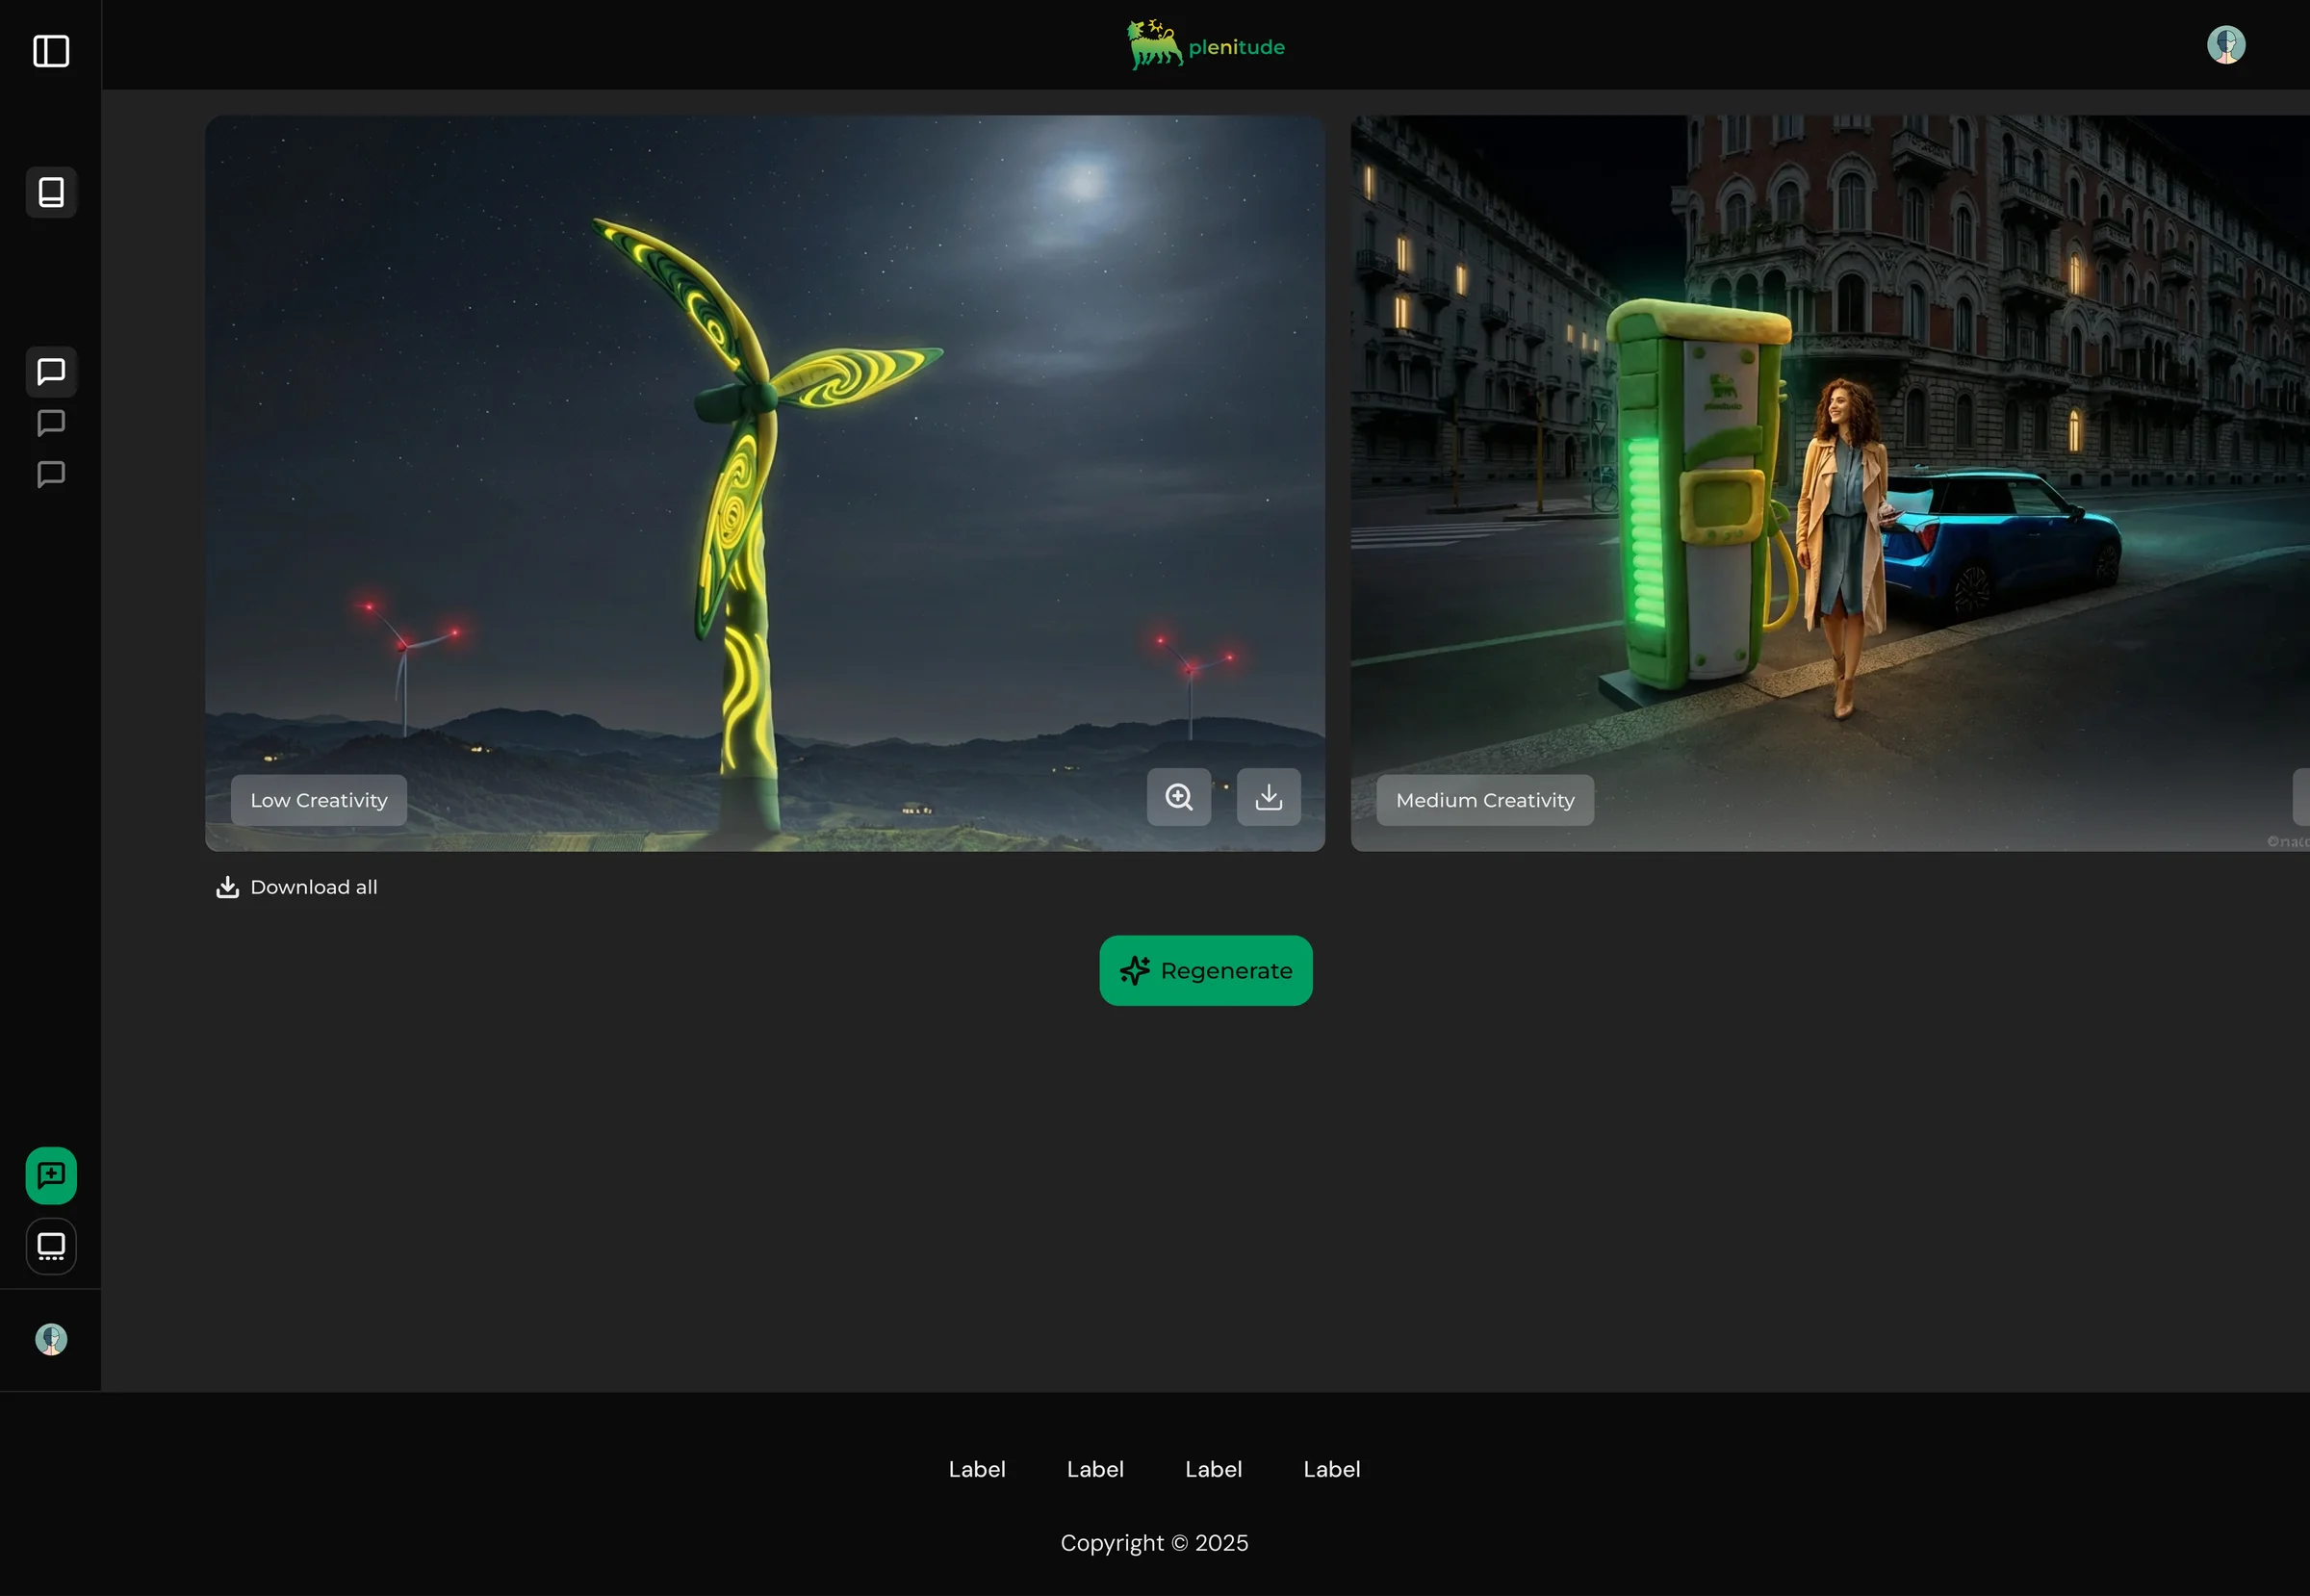This screenshot has height=1596, width=2310.
Task: Zoom into the wind turbine image
Action: click(x=1179, y=797)
